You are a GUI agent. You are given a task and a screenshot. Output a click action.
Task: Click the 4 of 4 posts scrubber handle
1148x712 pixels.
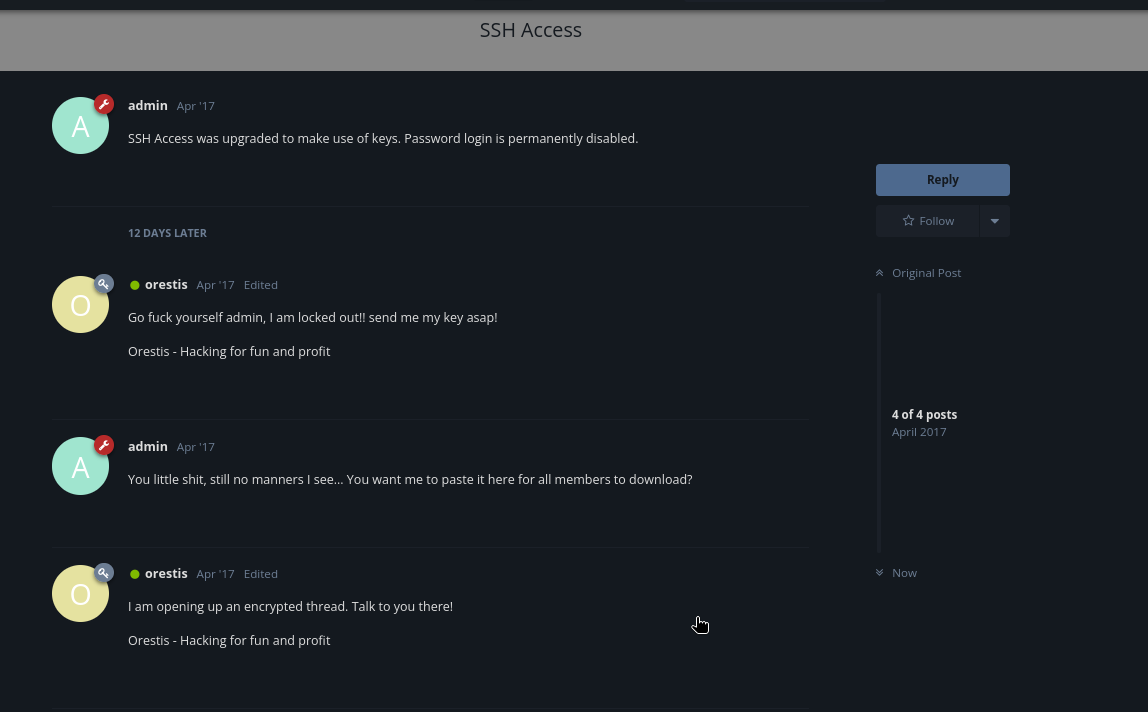(x=924, y=422)
